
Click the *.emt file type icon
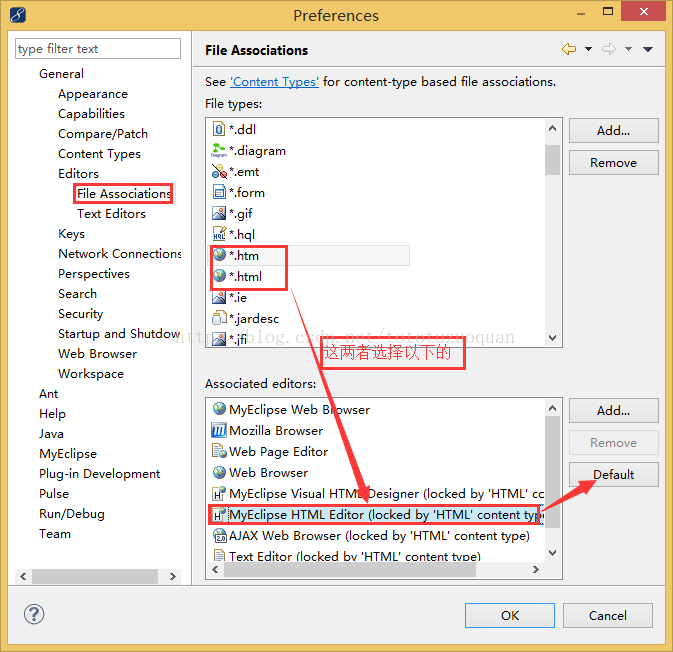tap(219, 171)
